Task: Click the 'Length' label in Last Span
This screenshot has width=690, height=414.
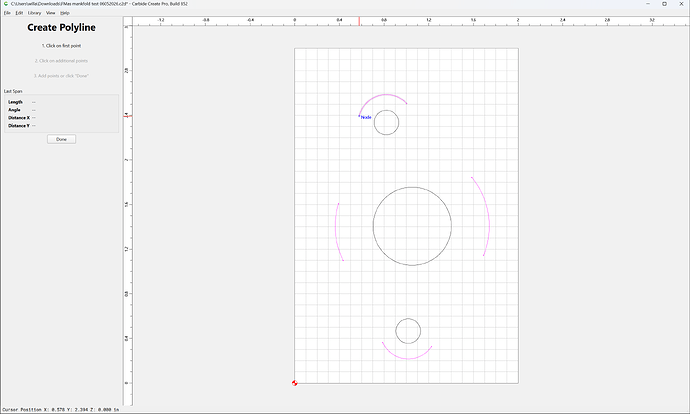Action: (15, 102)
